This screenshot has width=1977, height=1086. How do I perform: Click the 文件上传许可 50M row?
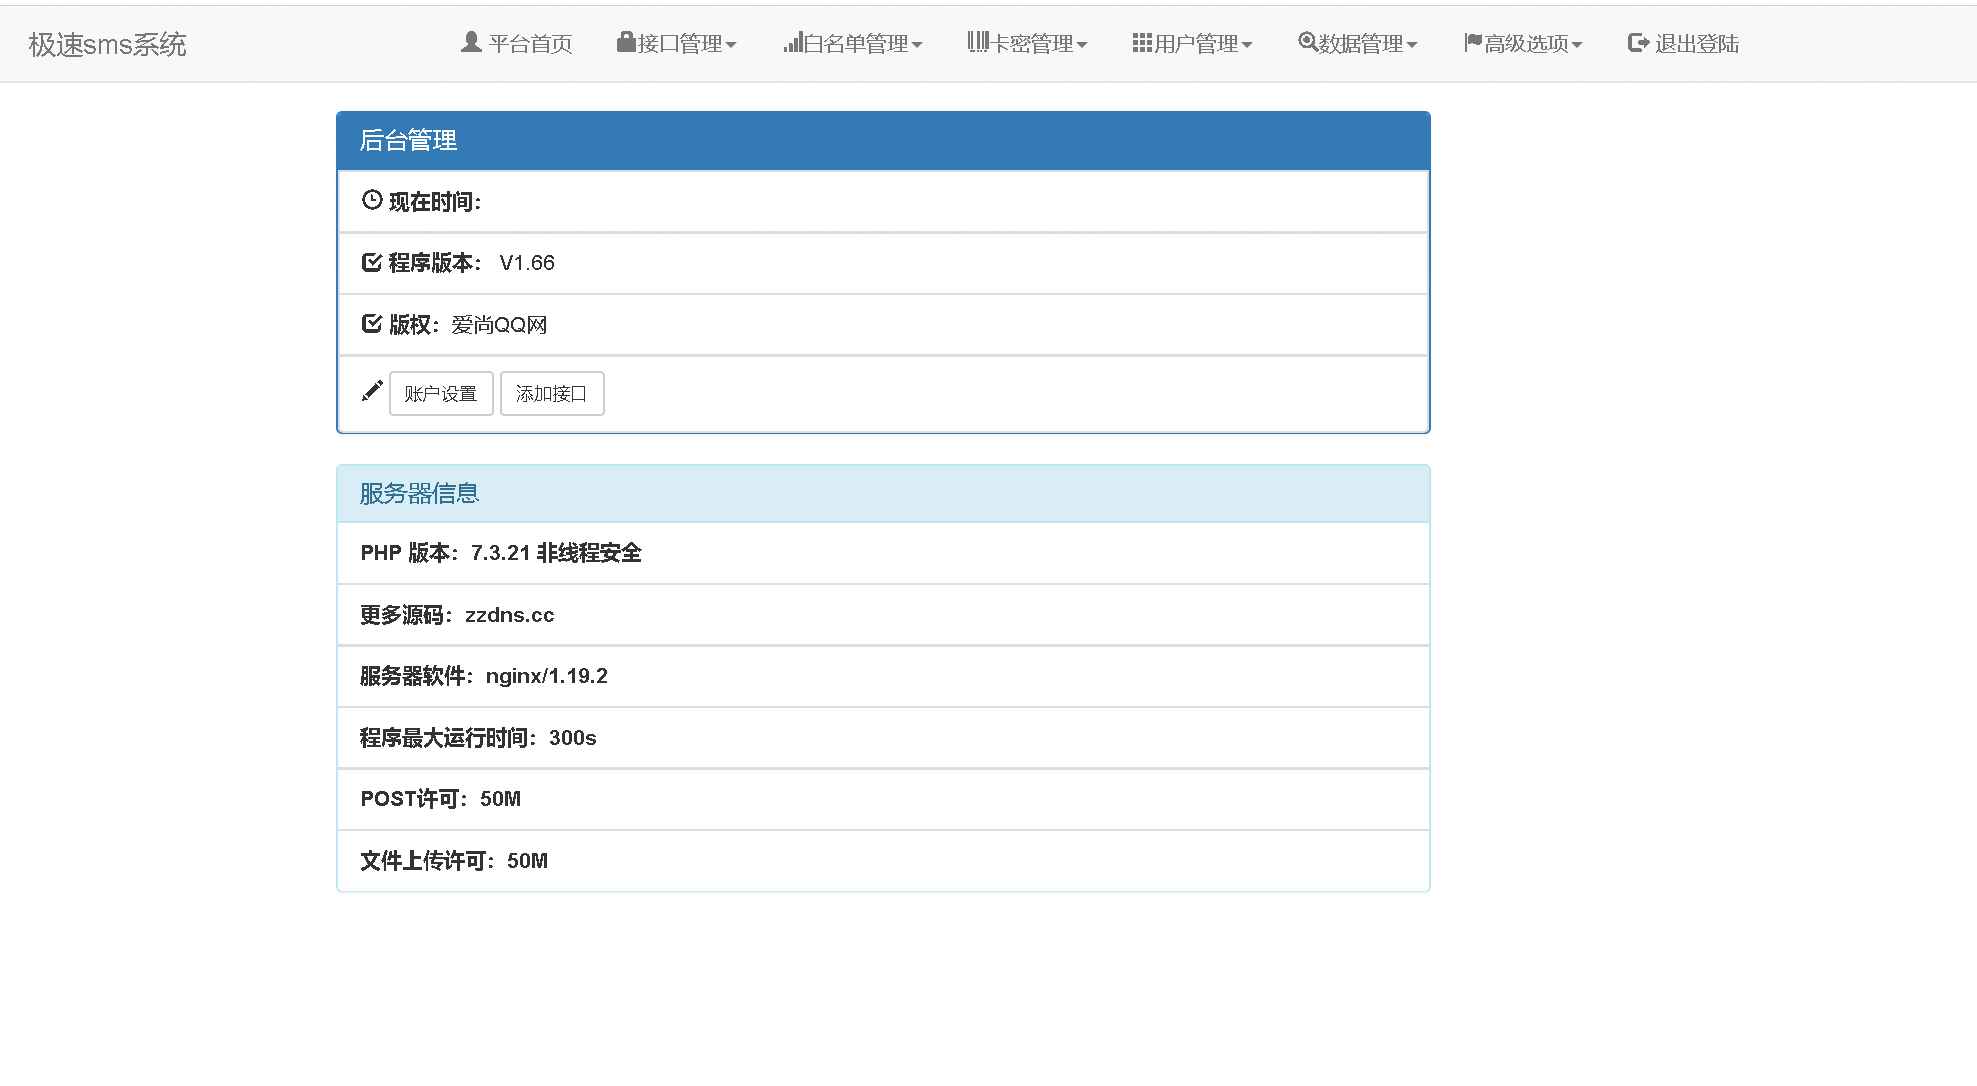(883, 861)
